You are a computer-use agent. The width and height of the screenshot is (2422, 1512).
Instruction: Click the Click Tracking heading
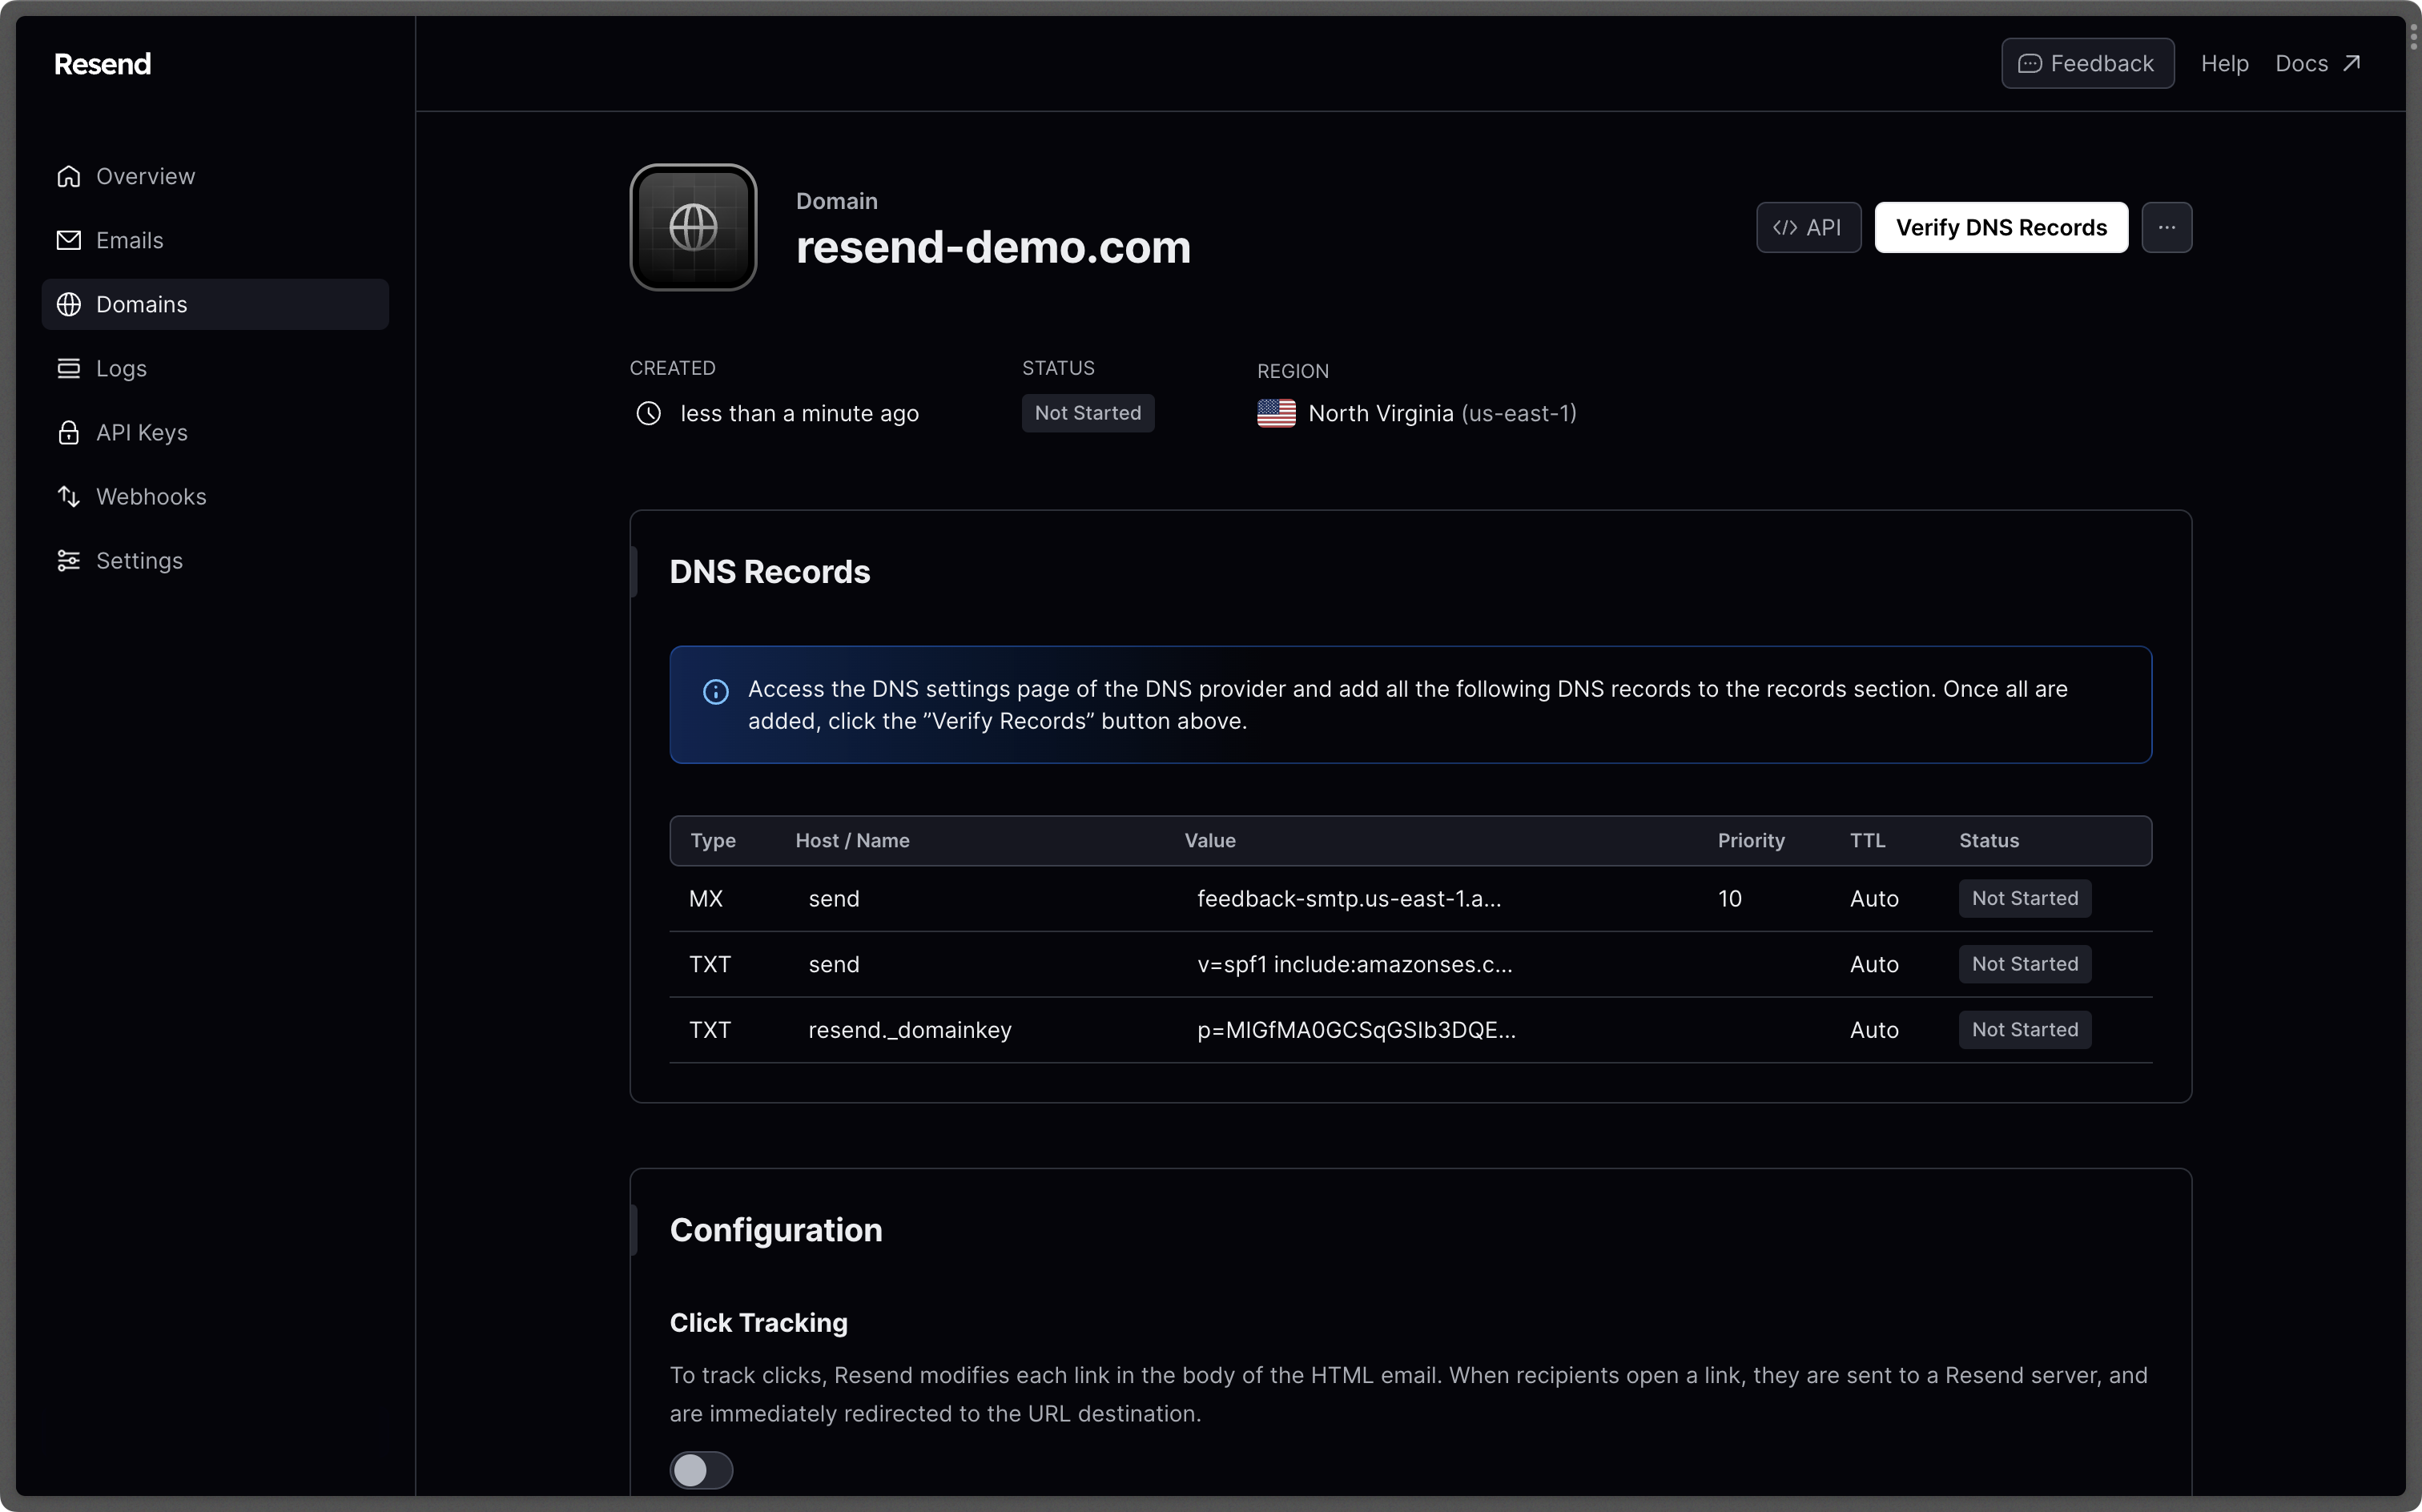759,1322
